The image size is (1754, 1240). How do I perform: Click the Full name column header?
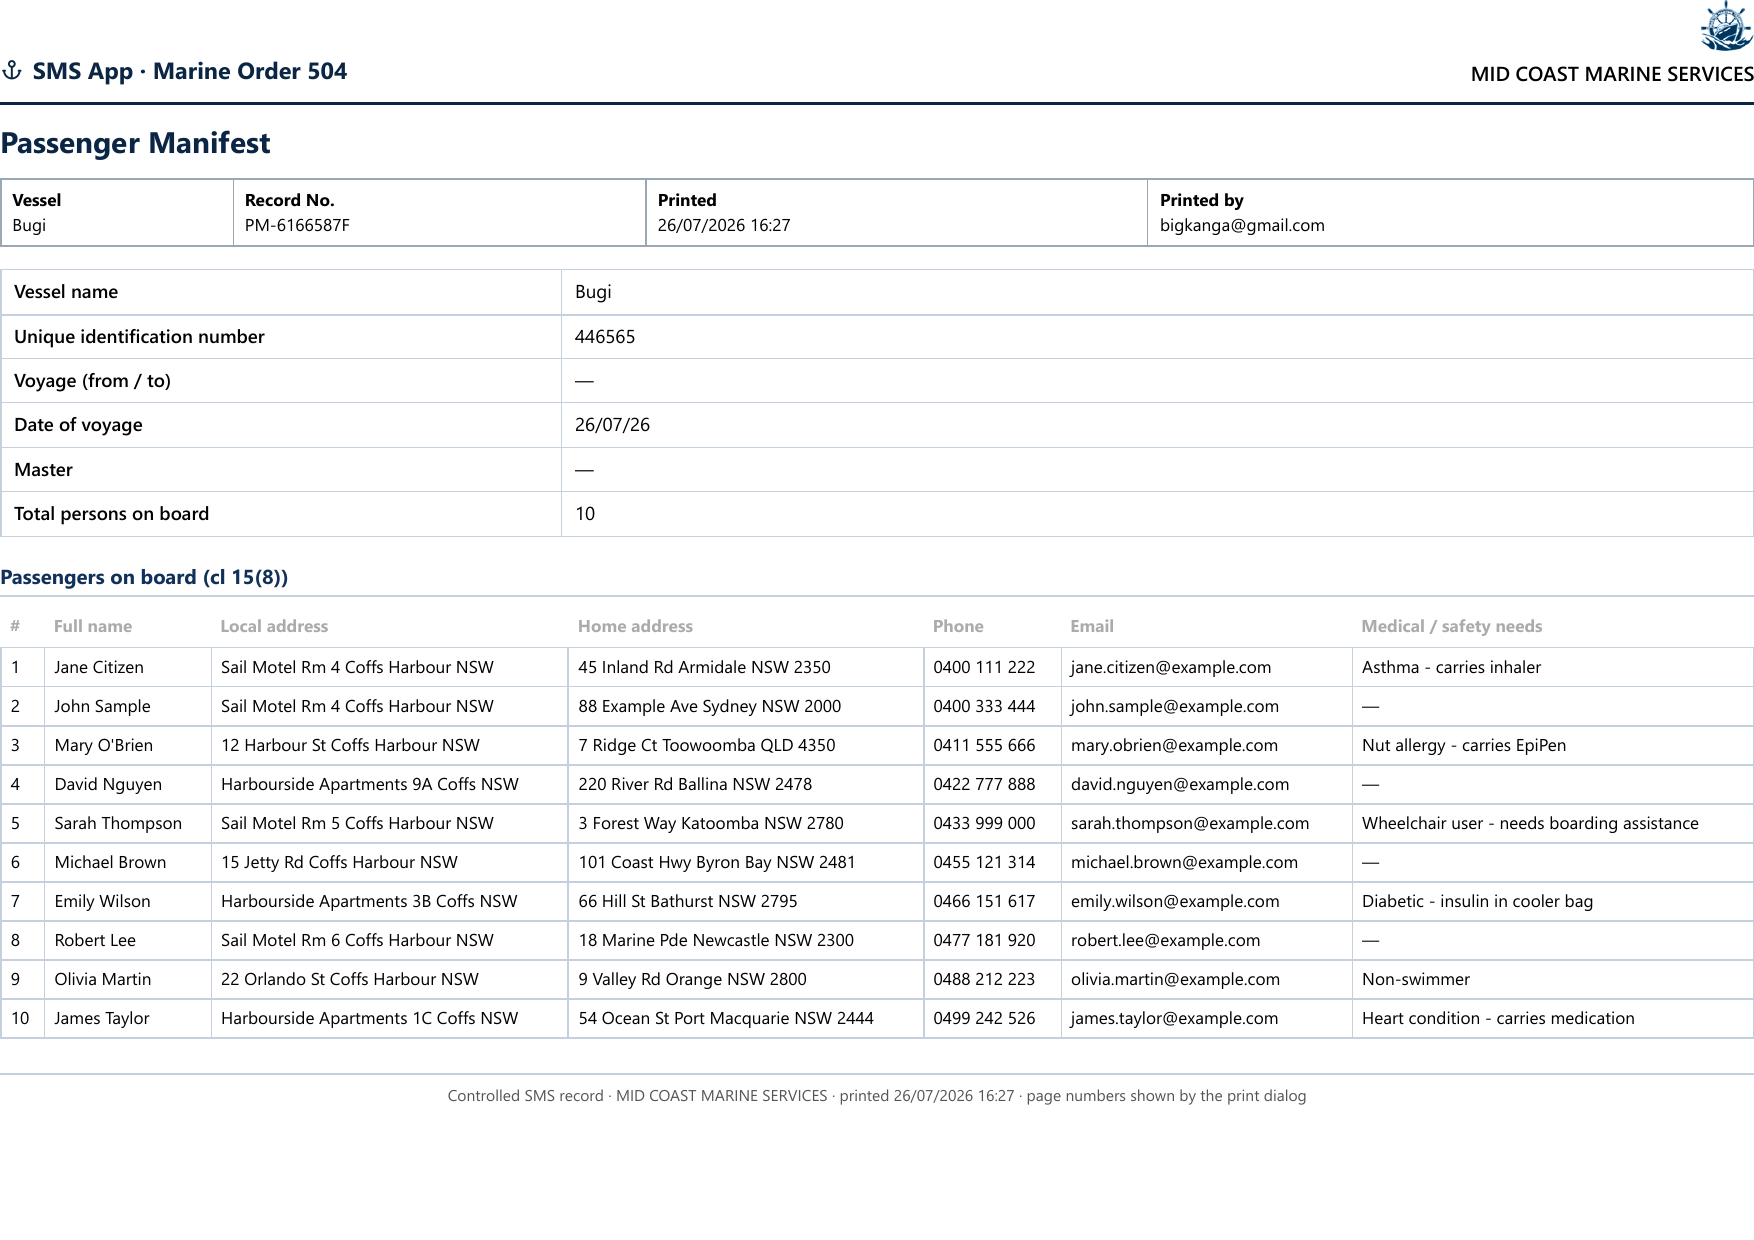[x=93, y=626]
